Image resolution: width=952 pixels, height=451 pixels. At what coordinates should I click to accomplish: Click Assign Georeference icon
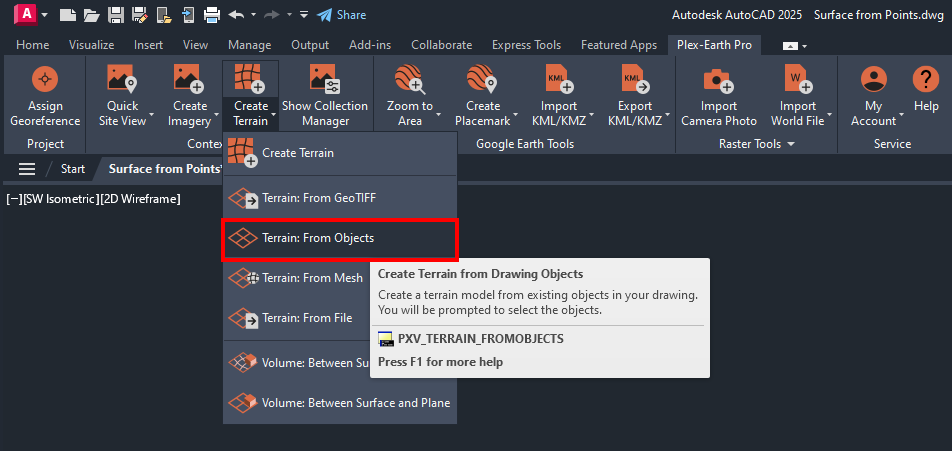click(45, 79)
